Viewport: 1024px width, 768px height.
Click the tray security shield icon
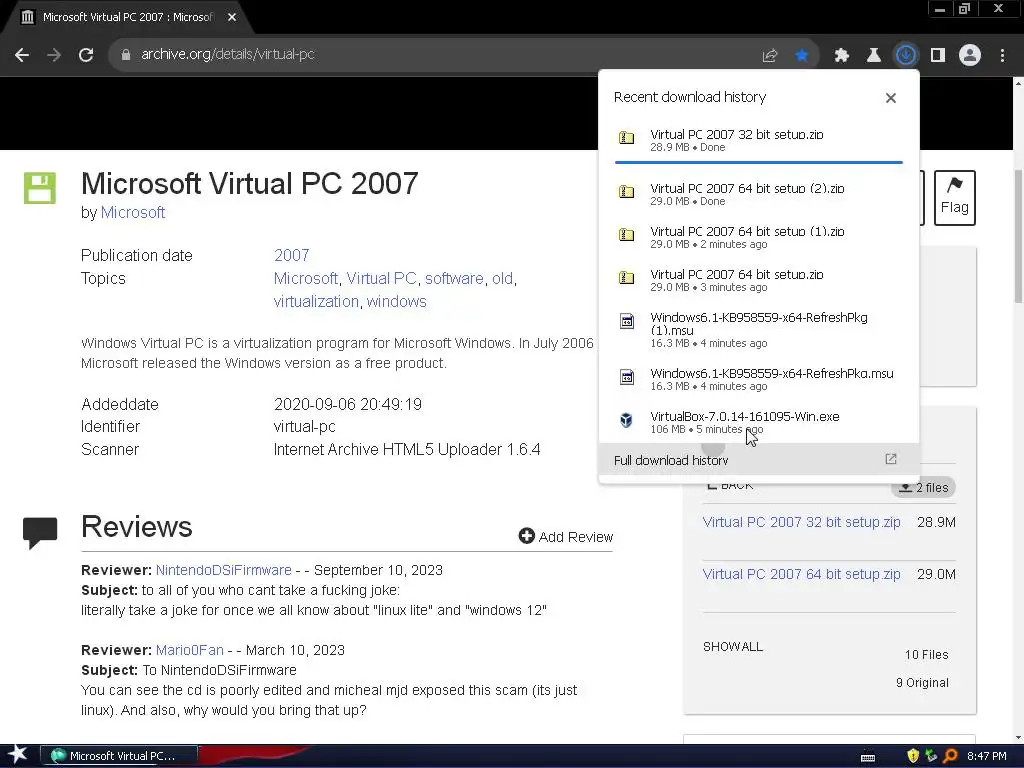pos(913,756)
